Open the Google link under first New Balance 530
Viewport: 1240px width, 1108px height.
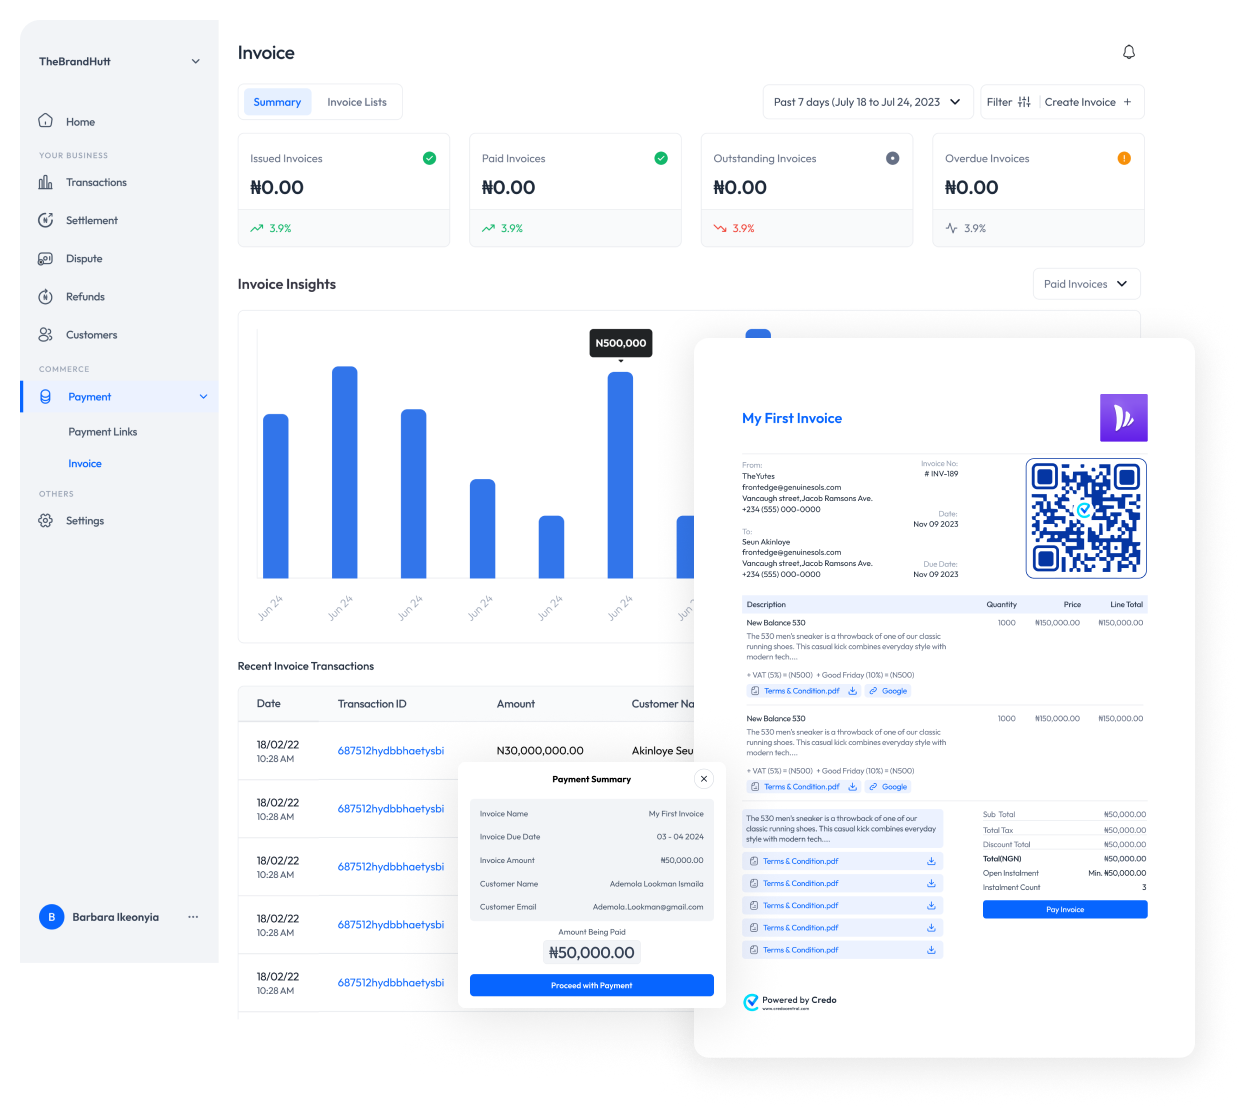[888, 691]
